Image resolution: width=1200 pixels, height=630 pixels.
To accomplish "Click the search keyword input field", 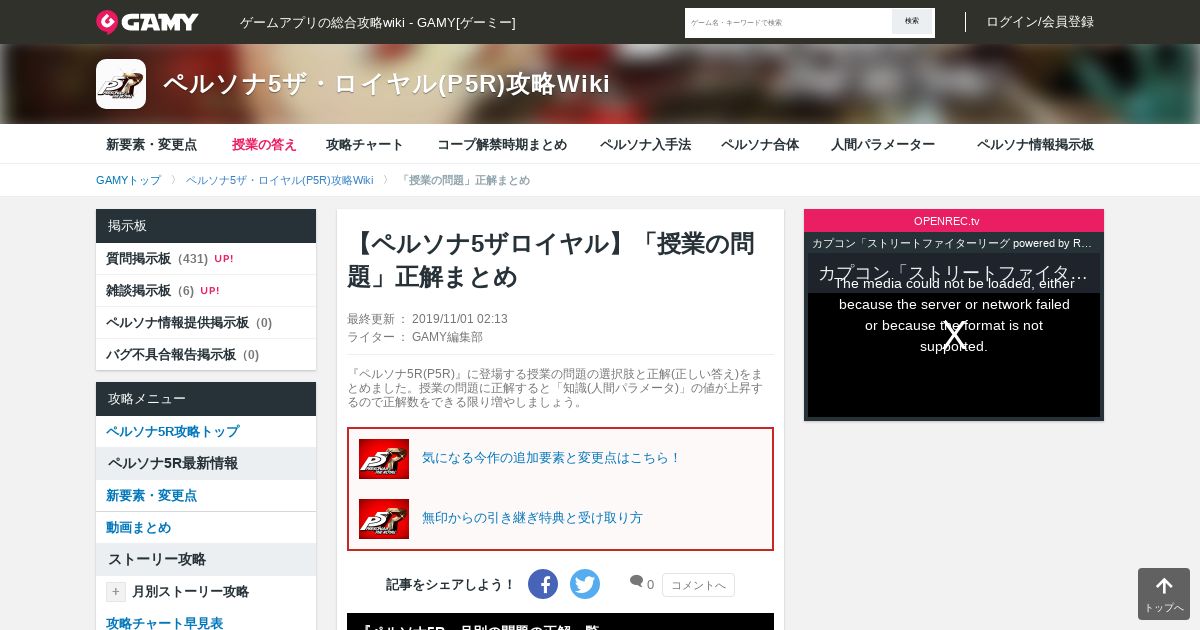I will click(788, 22).
